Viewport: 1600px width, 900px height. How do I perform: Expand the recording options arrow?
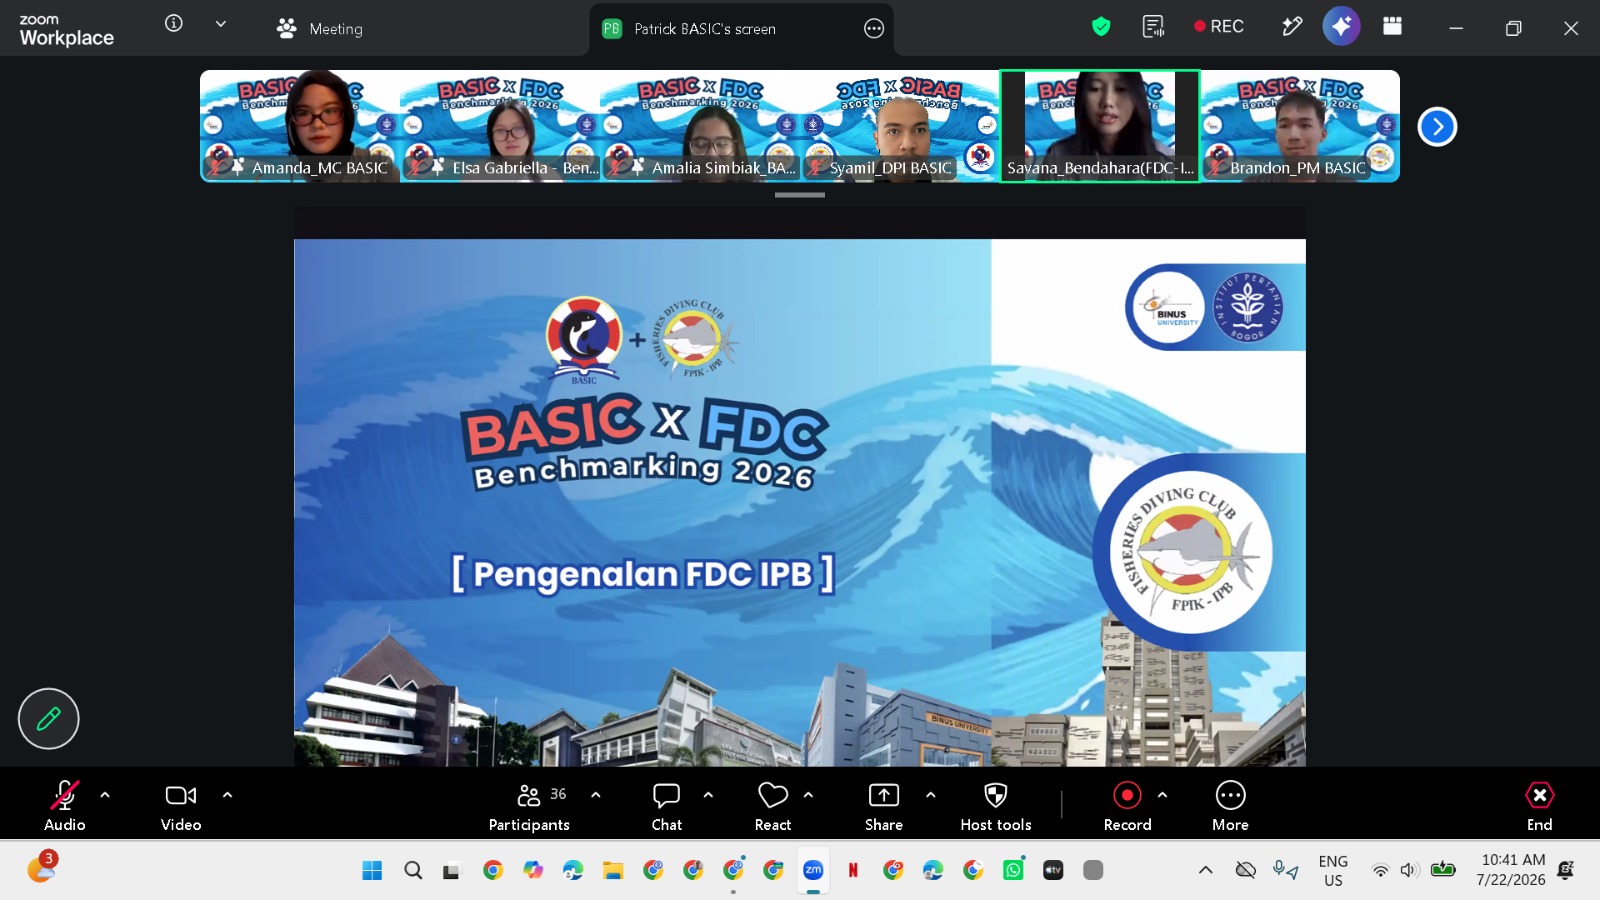pyautogui.click(x=1162, y=795)
